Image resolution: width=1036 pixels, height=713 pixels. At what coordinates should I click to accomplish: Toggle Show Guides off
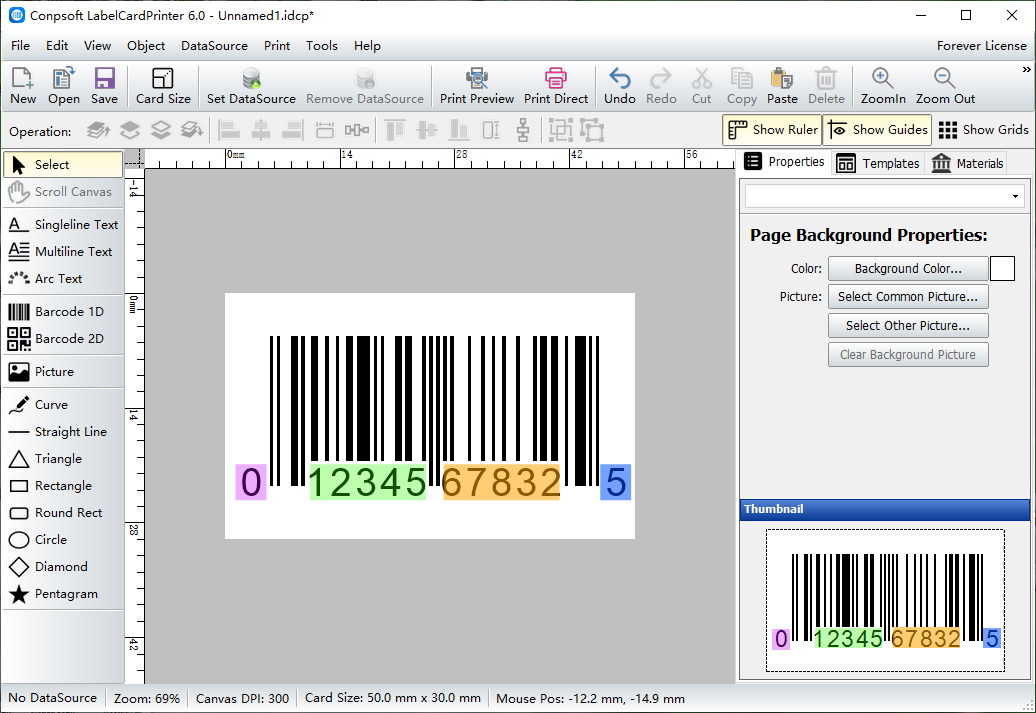point(877,130)
